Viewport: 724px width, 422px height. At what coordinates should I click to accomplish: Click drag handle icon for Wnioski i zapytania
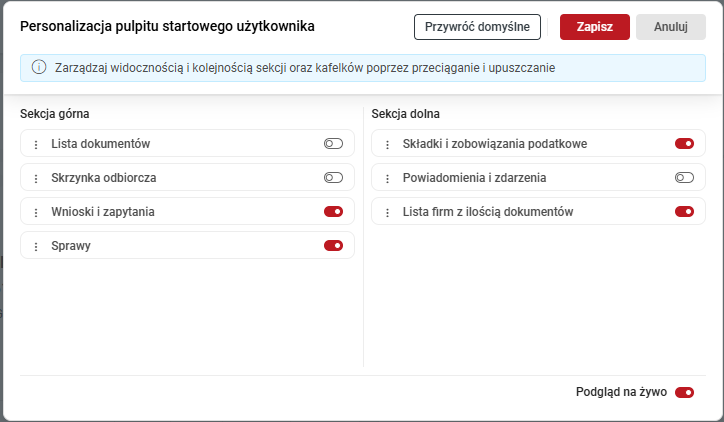[x=36, y=213]
